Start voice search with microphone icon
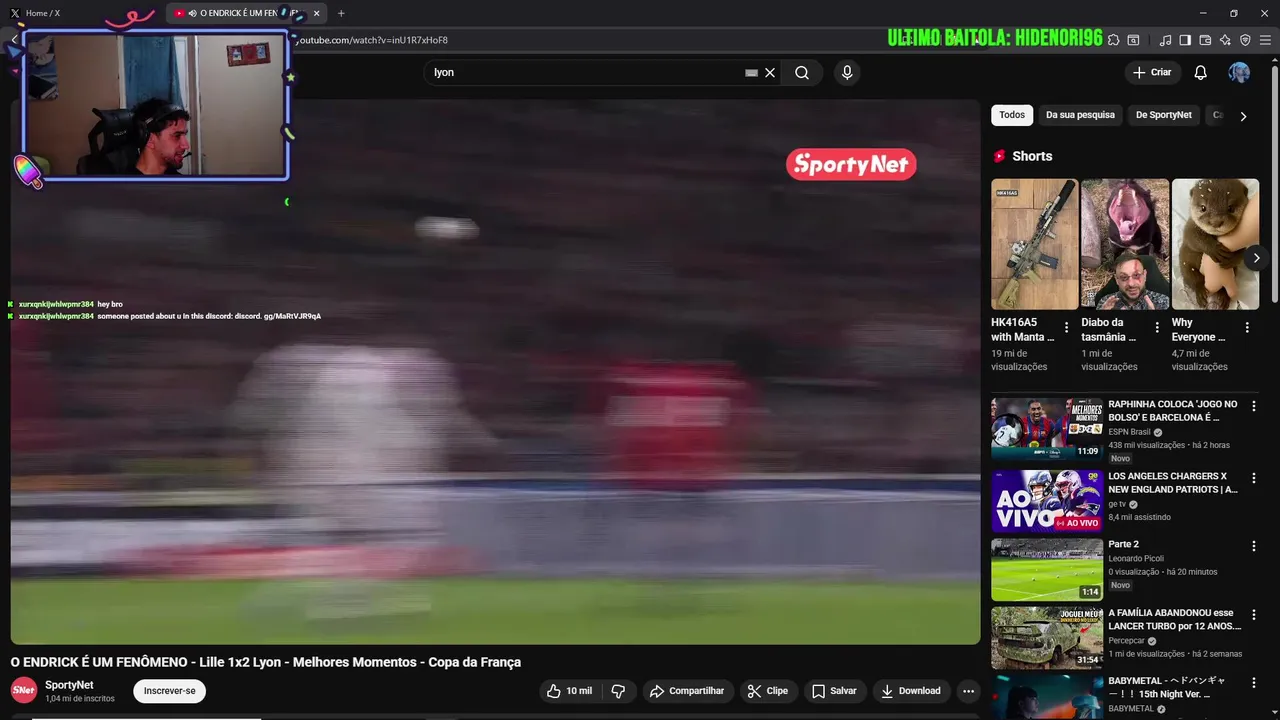The width and height of the screenshot is (1280, 720). (x=847, y=72)
